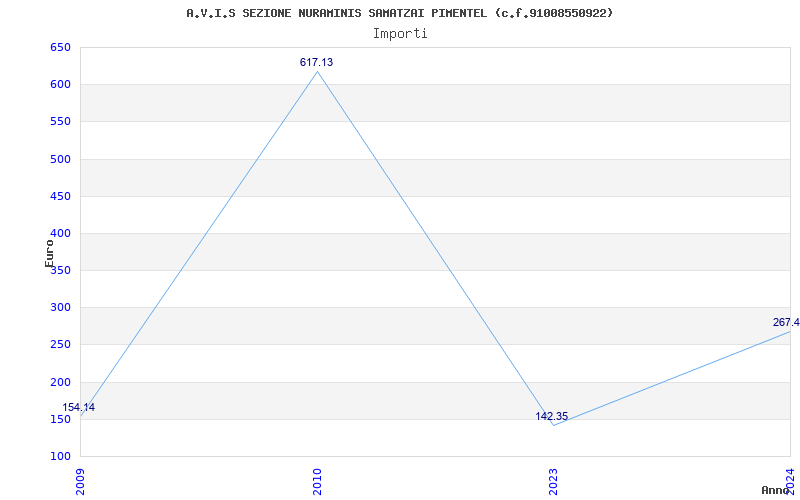
Task: Click the 500 y-axis value
Action: (60, 159)
